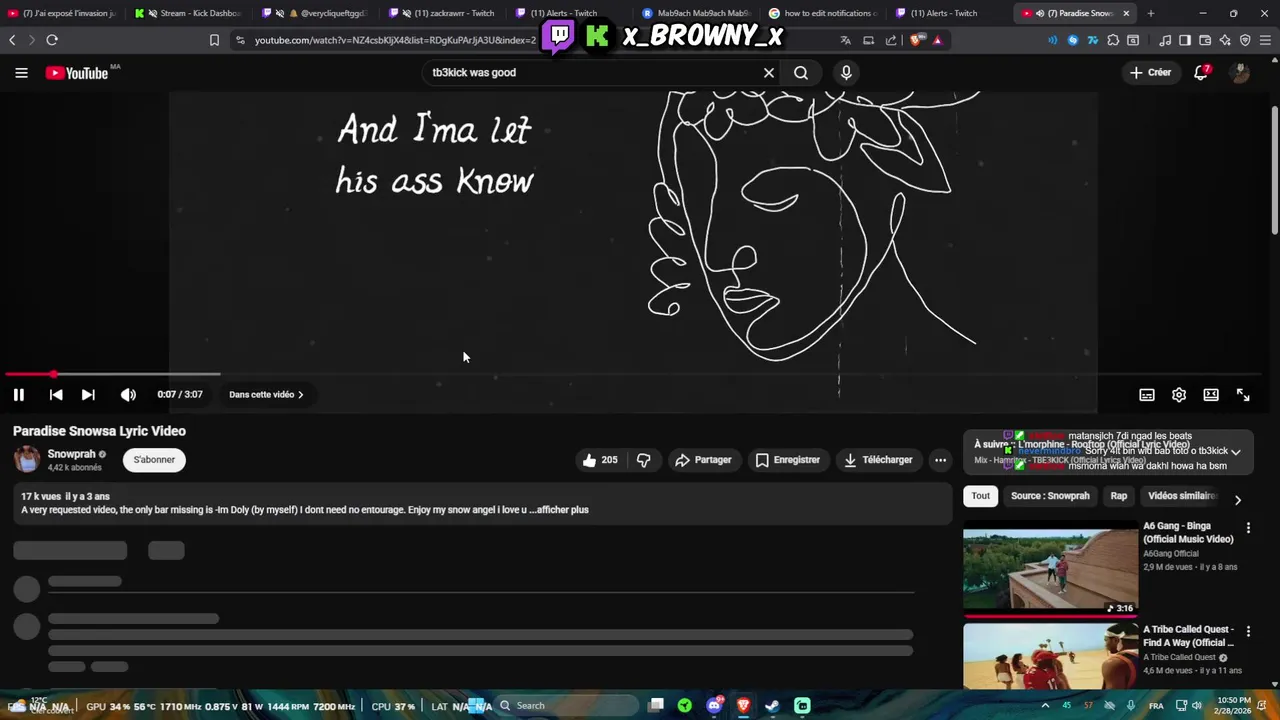Reload the page
This screenshot has height=720, width=1280.
pyautogui.click(x=52, y=40)
